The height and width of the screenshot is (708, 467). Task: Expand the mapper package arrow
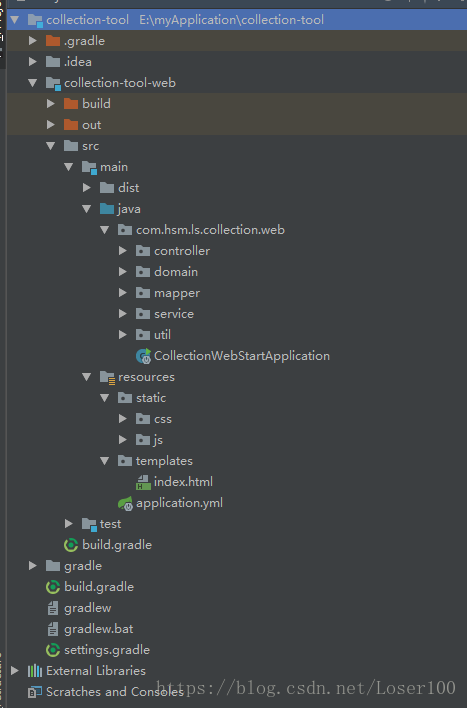click(x=122, y=293)
